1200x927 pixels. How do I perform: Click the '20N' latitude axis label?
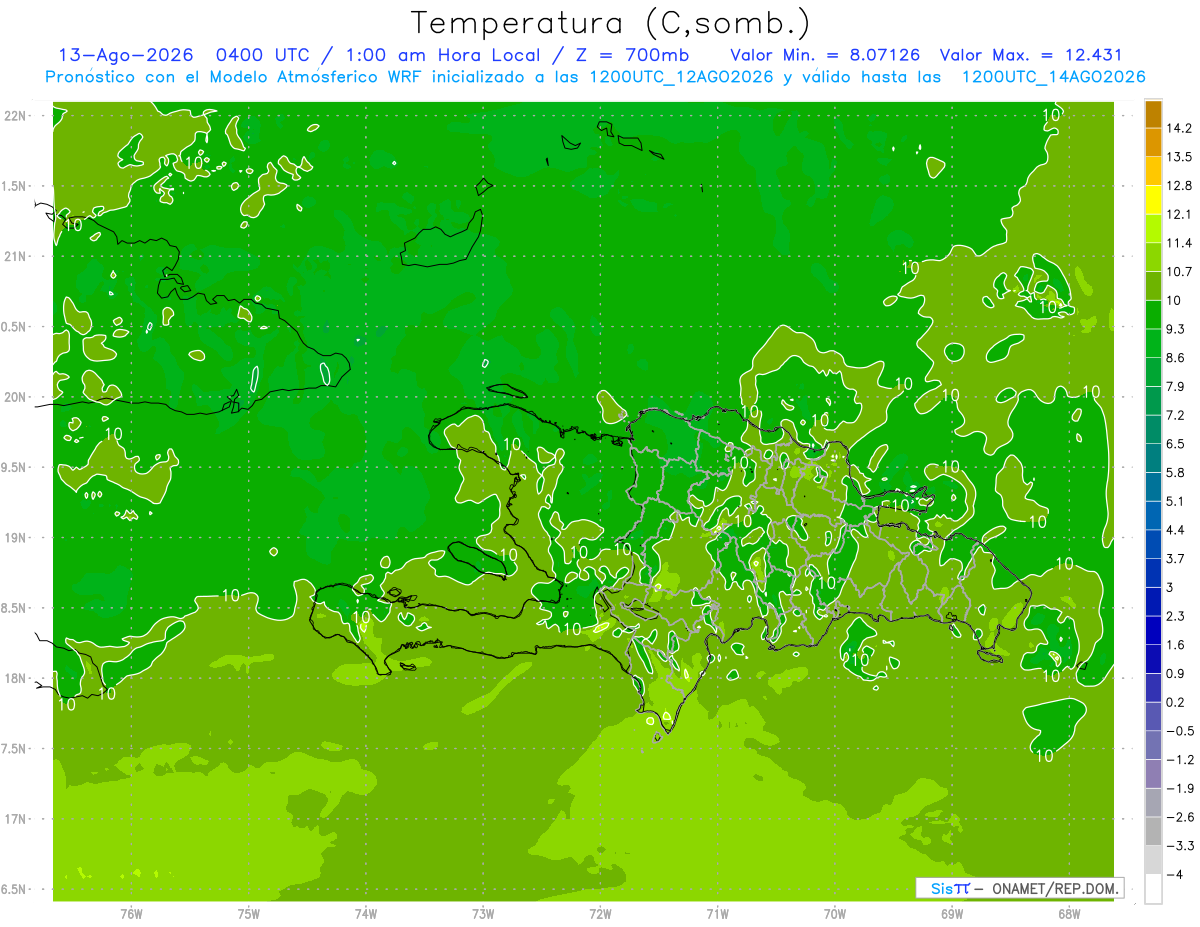pos(15,397)
